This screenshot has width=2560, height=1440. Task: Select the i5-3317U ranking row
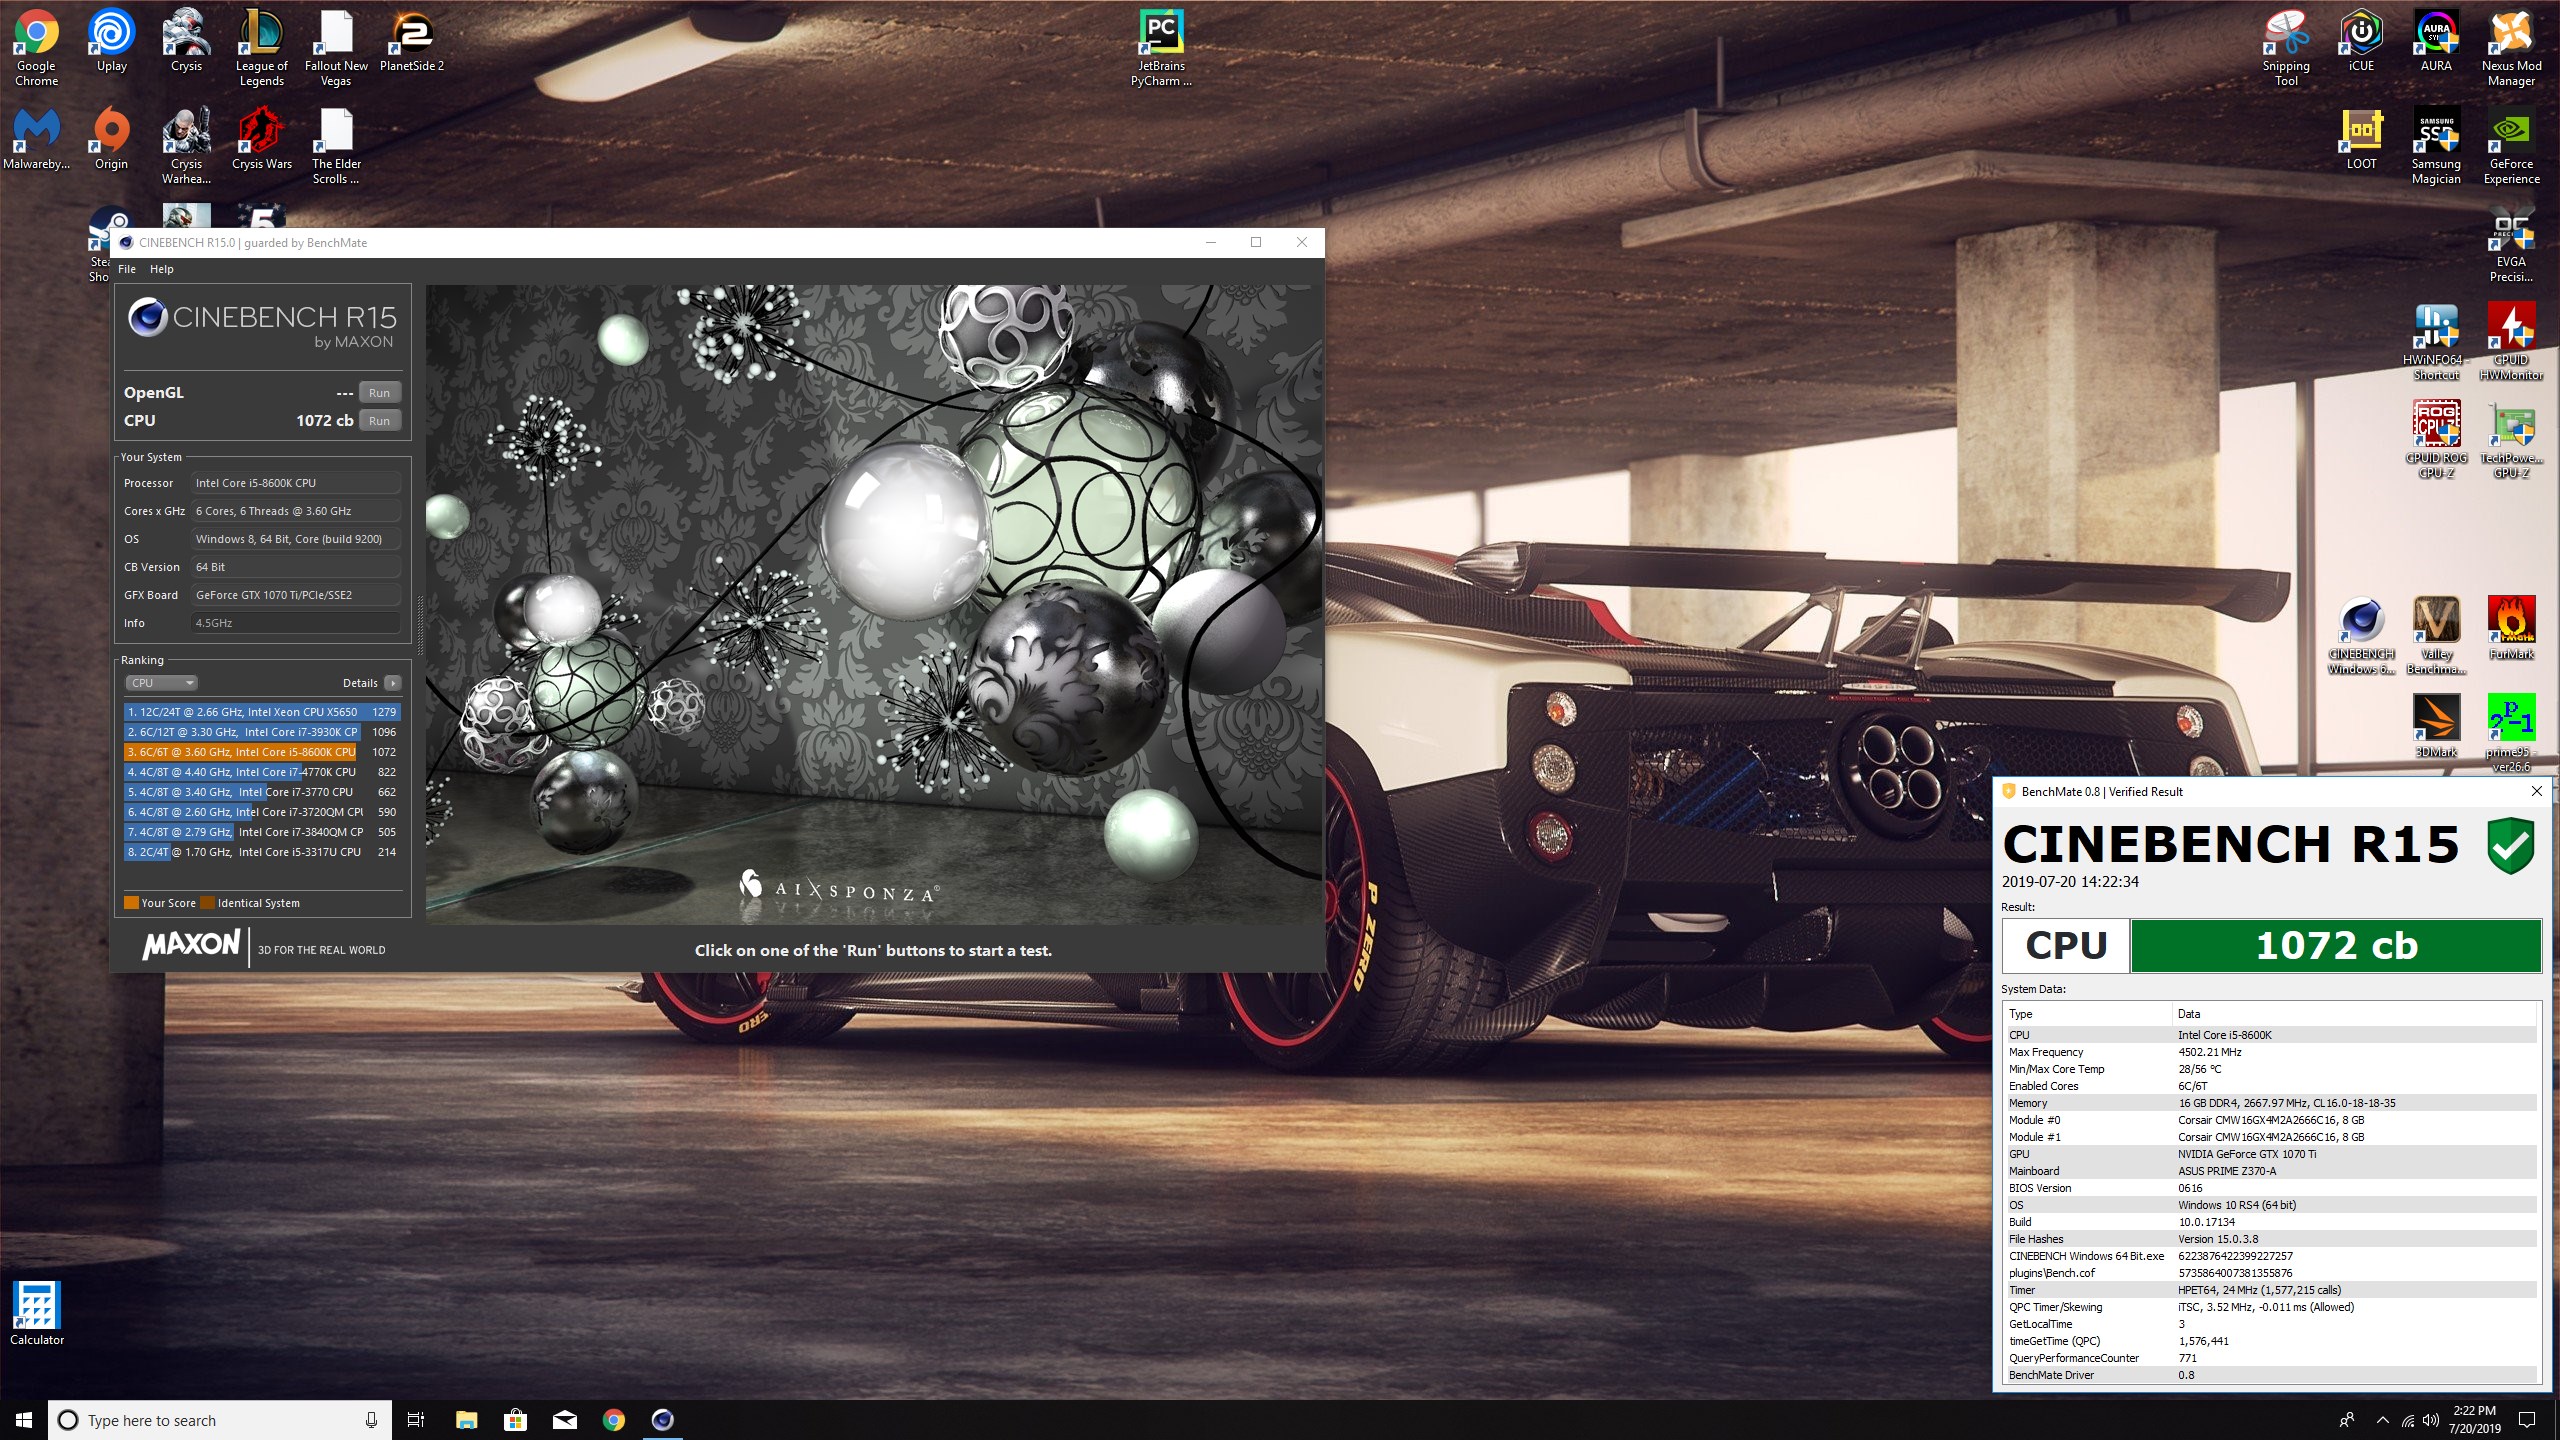pos(261,852)
